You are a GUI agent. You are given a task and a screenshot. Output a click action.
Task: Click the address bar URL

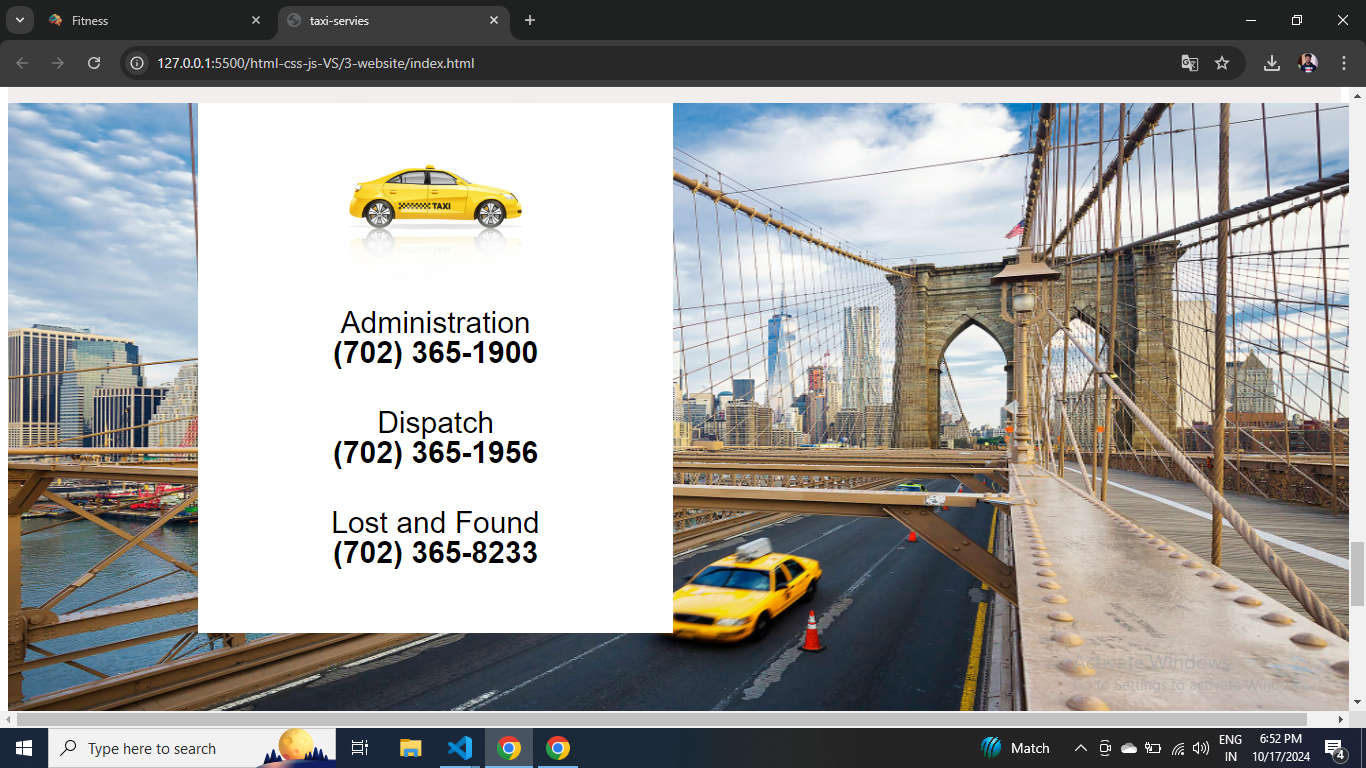click(315, 63)
